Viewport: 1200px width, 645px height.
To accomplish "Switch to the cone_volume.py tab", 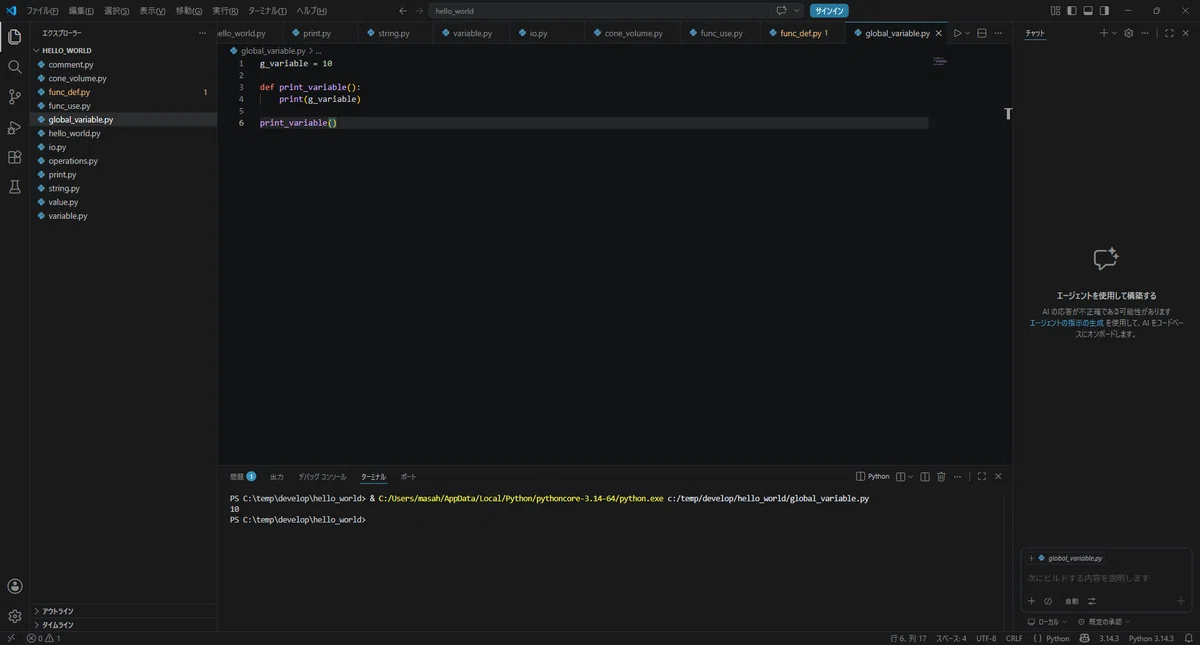I will click(x=633, y=33).
